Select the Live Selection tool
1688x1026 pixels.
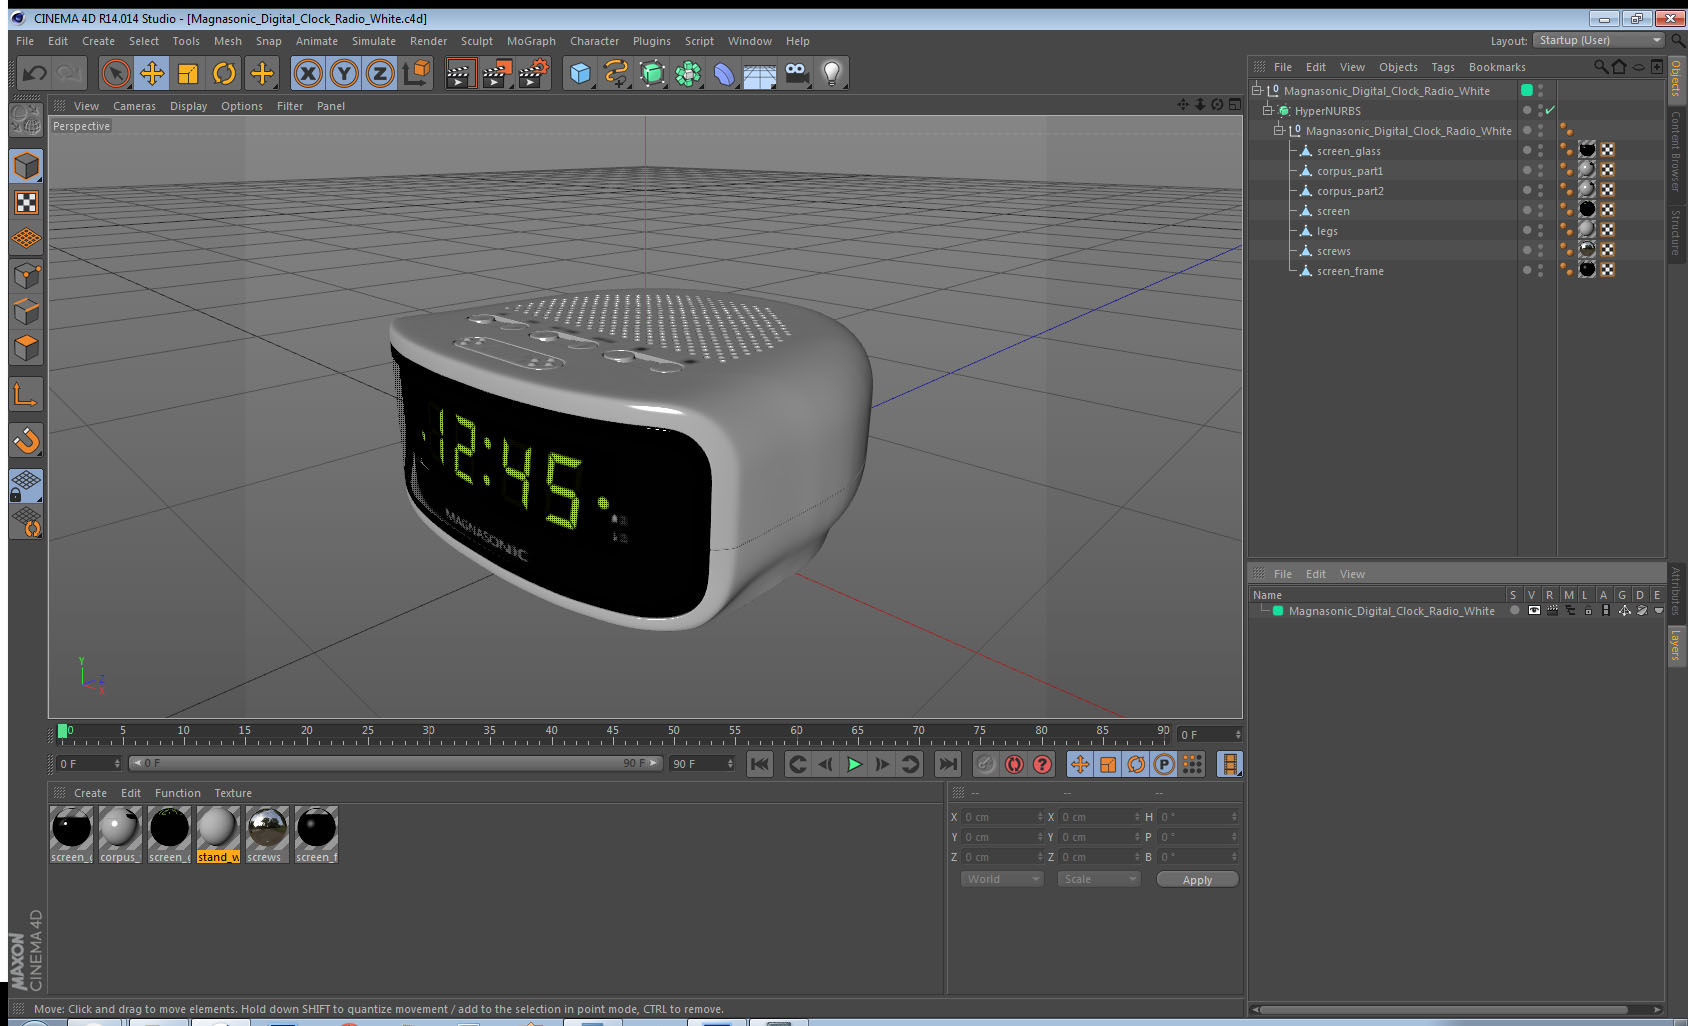[116, 73]
